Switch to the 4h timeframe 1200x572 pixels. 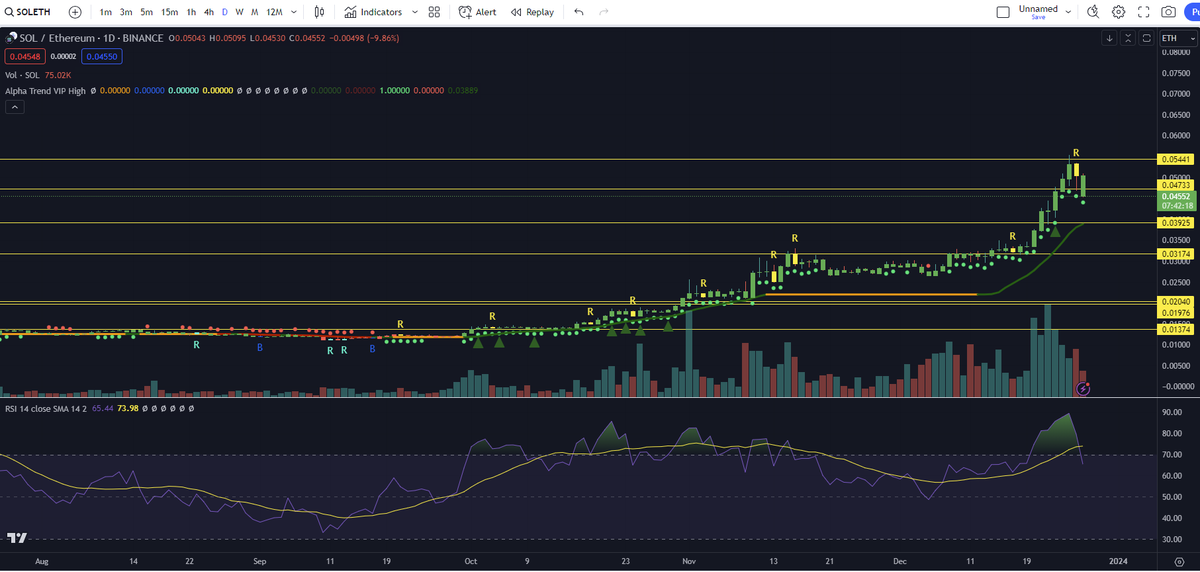(x=208, y=12)
